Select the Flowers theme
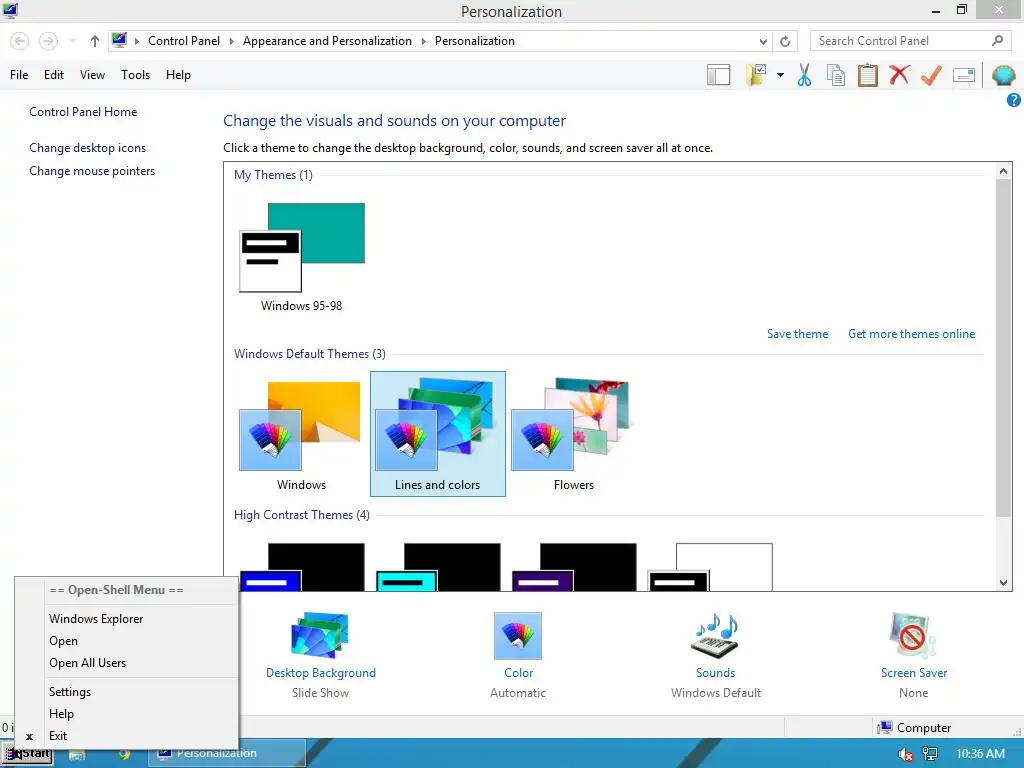The image size is (1024, 768). point(574,434)
